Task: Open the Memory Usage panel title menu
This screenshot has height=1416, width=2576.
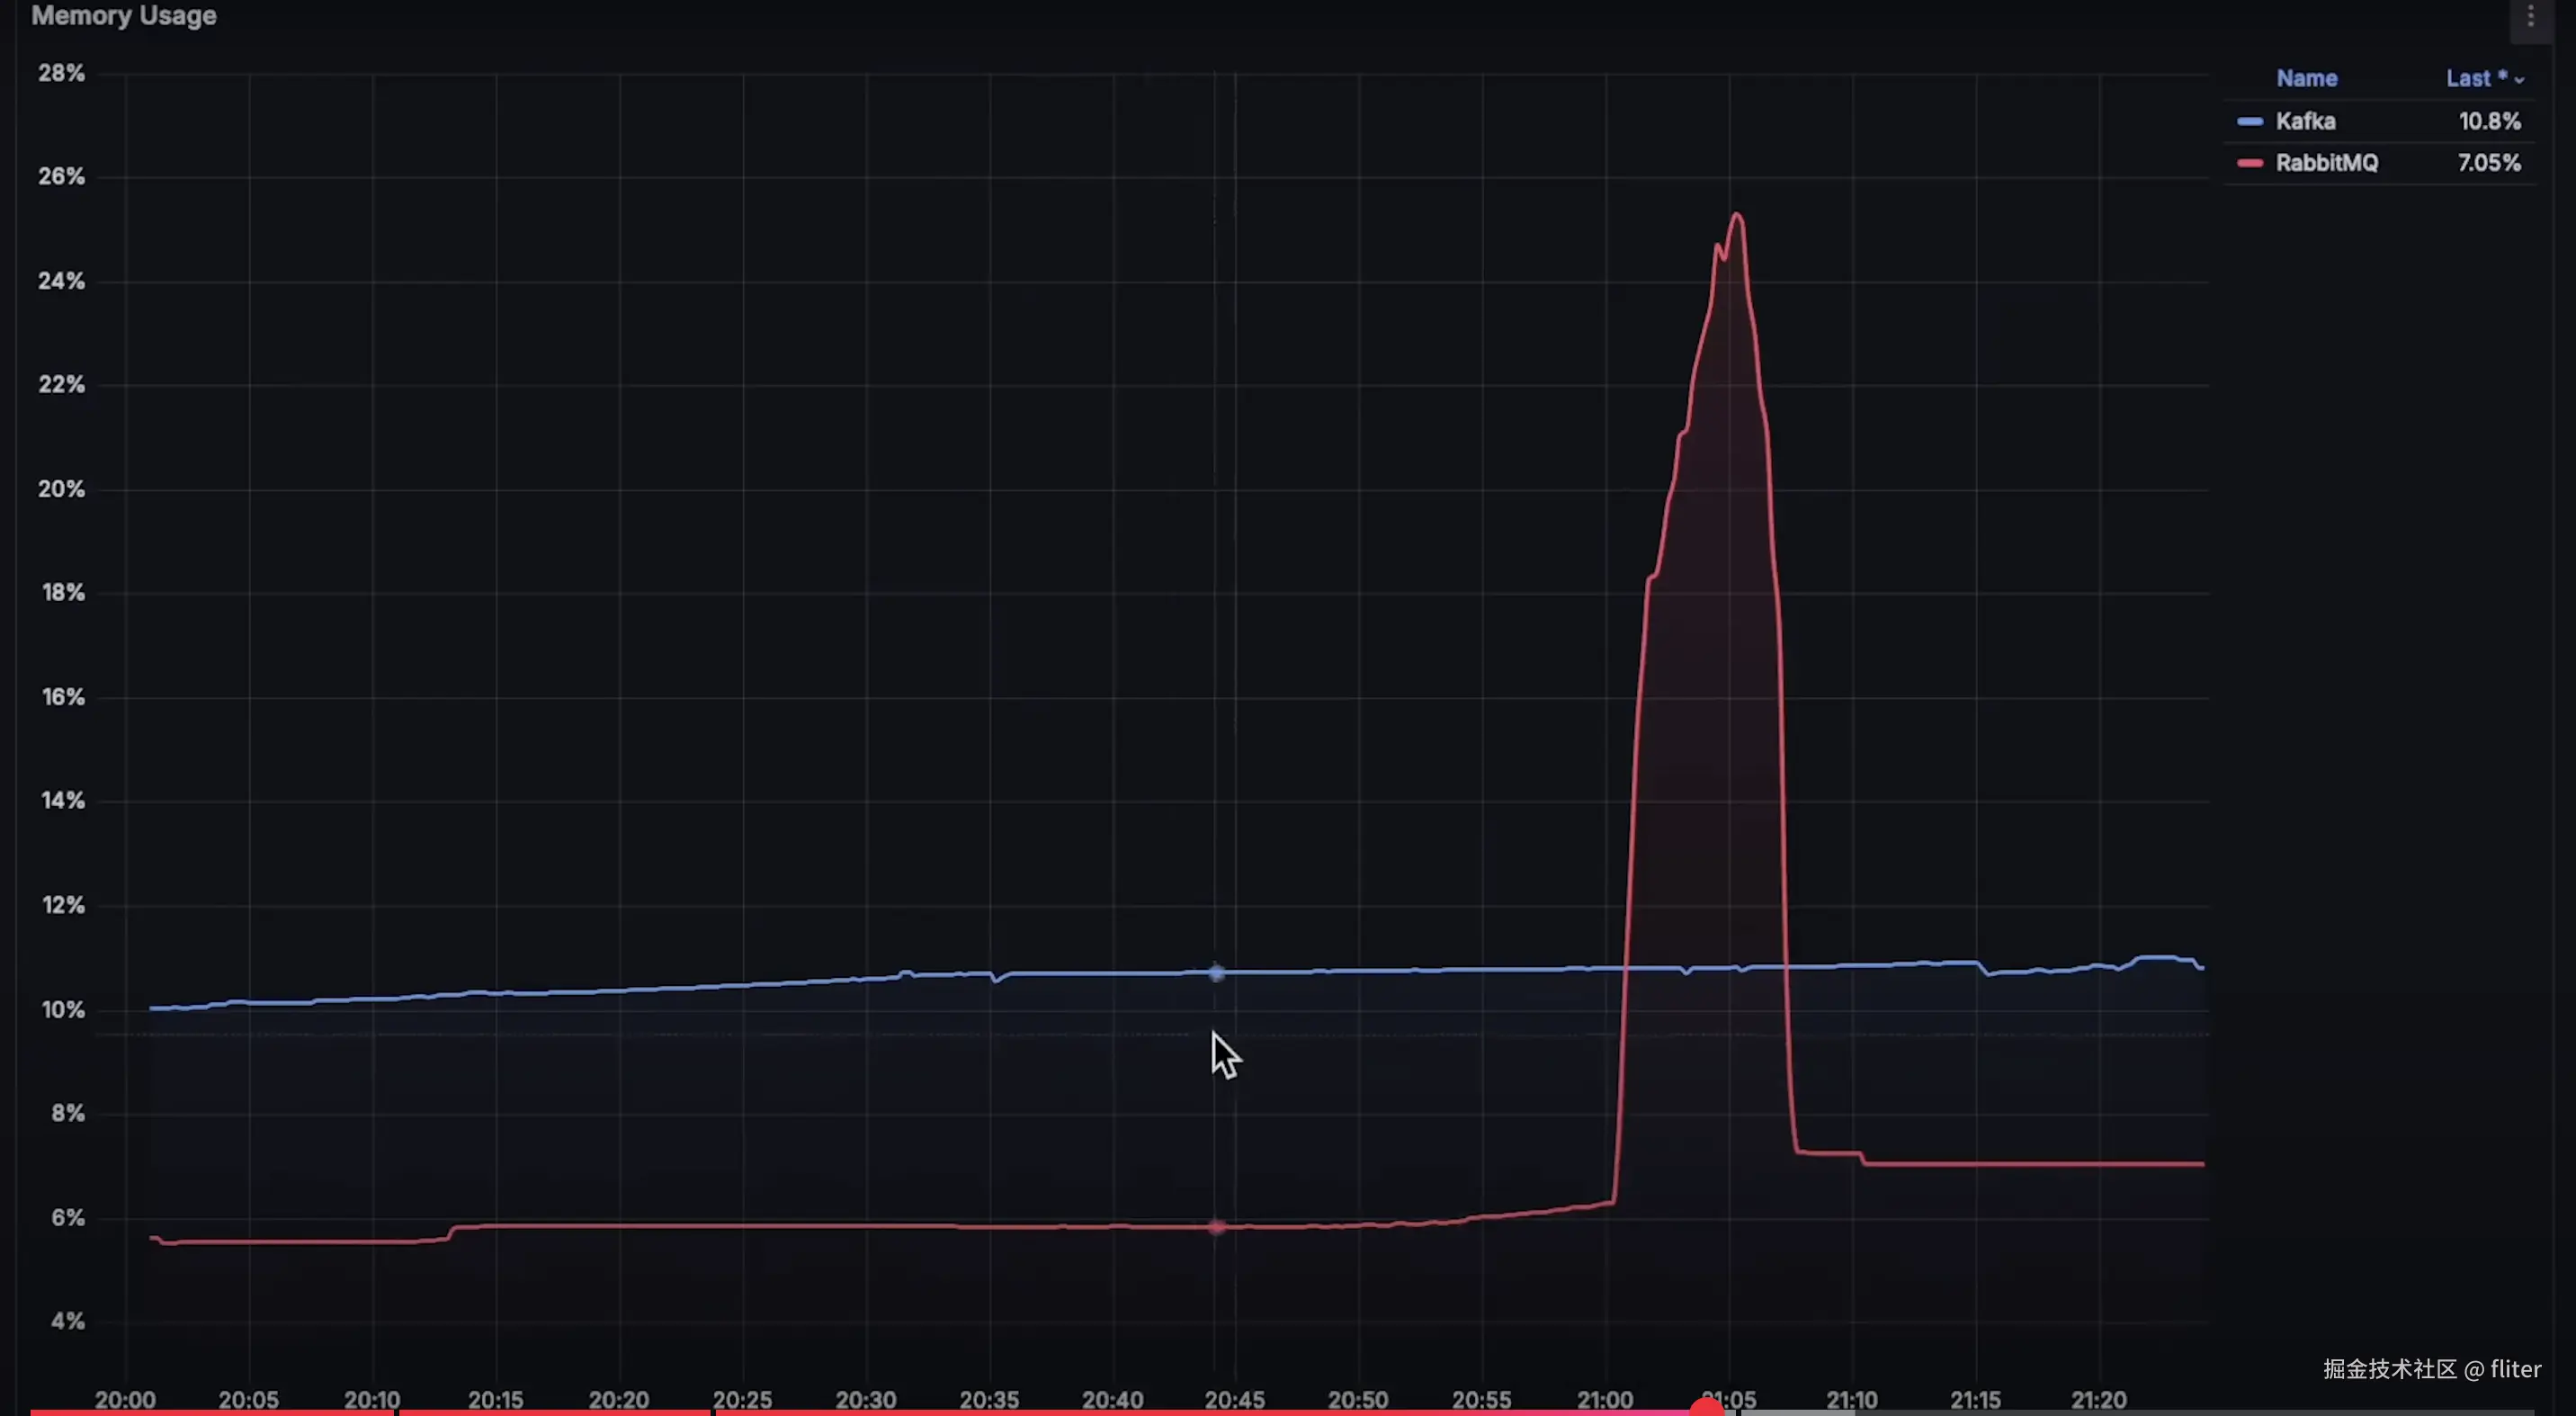Action: tap(124, 16)
